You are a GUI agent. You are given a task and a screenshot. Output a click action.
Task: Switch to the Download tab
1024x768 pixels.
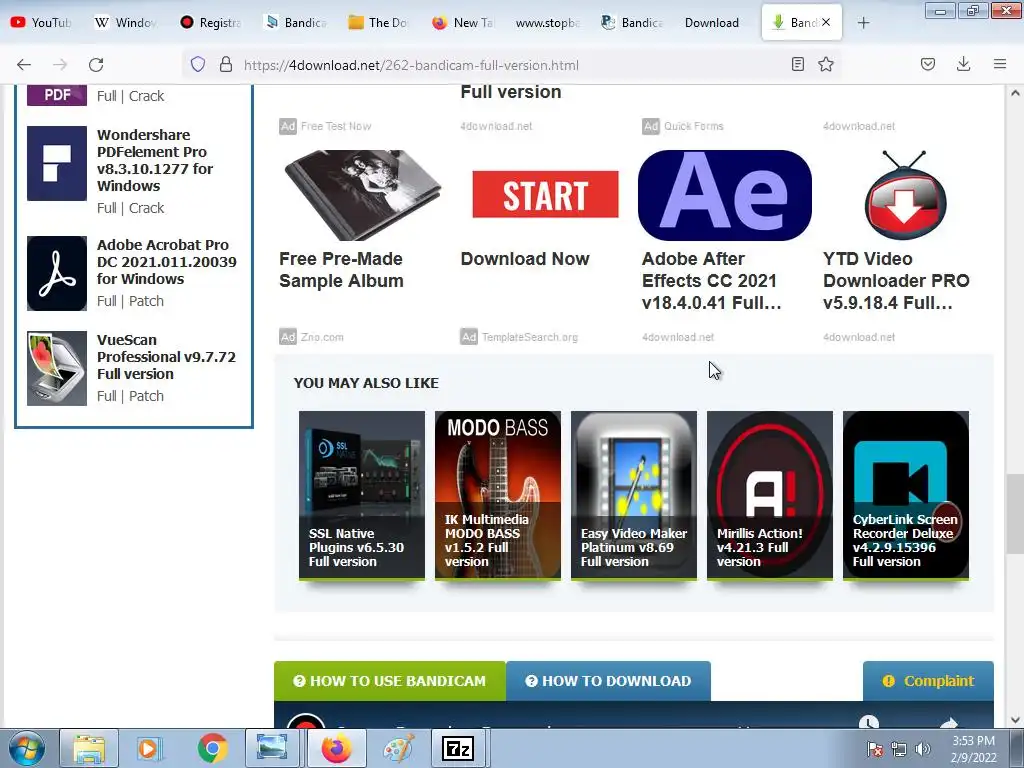point(712,22)
